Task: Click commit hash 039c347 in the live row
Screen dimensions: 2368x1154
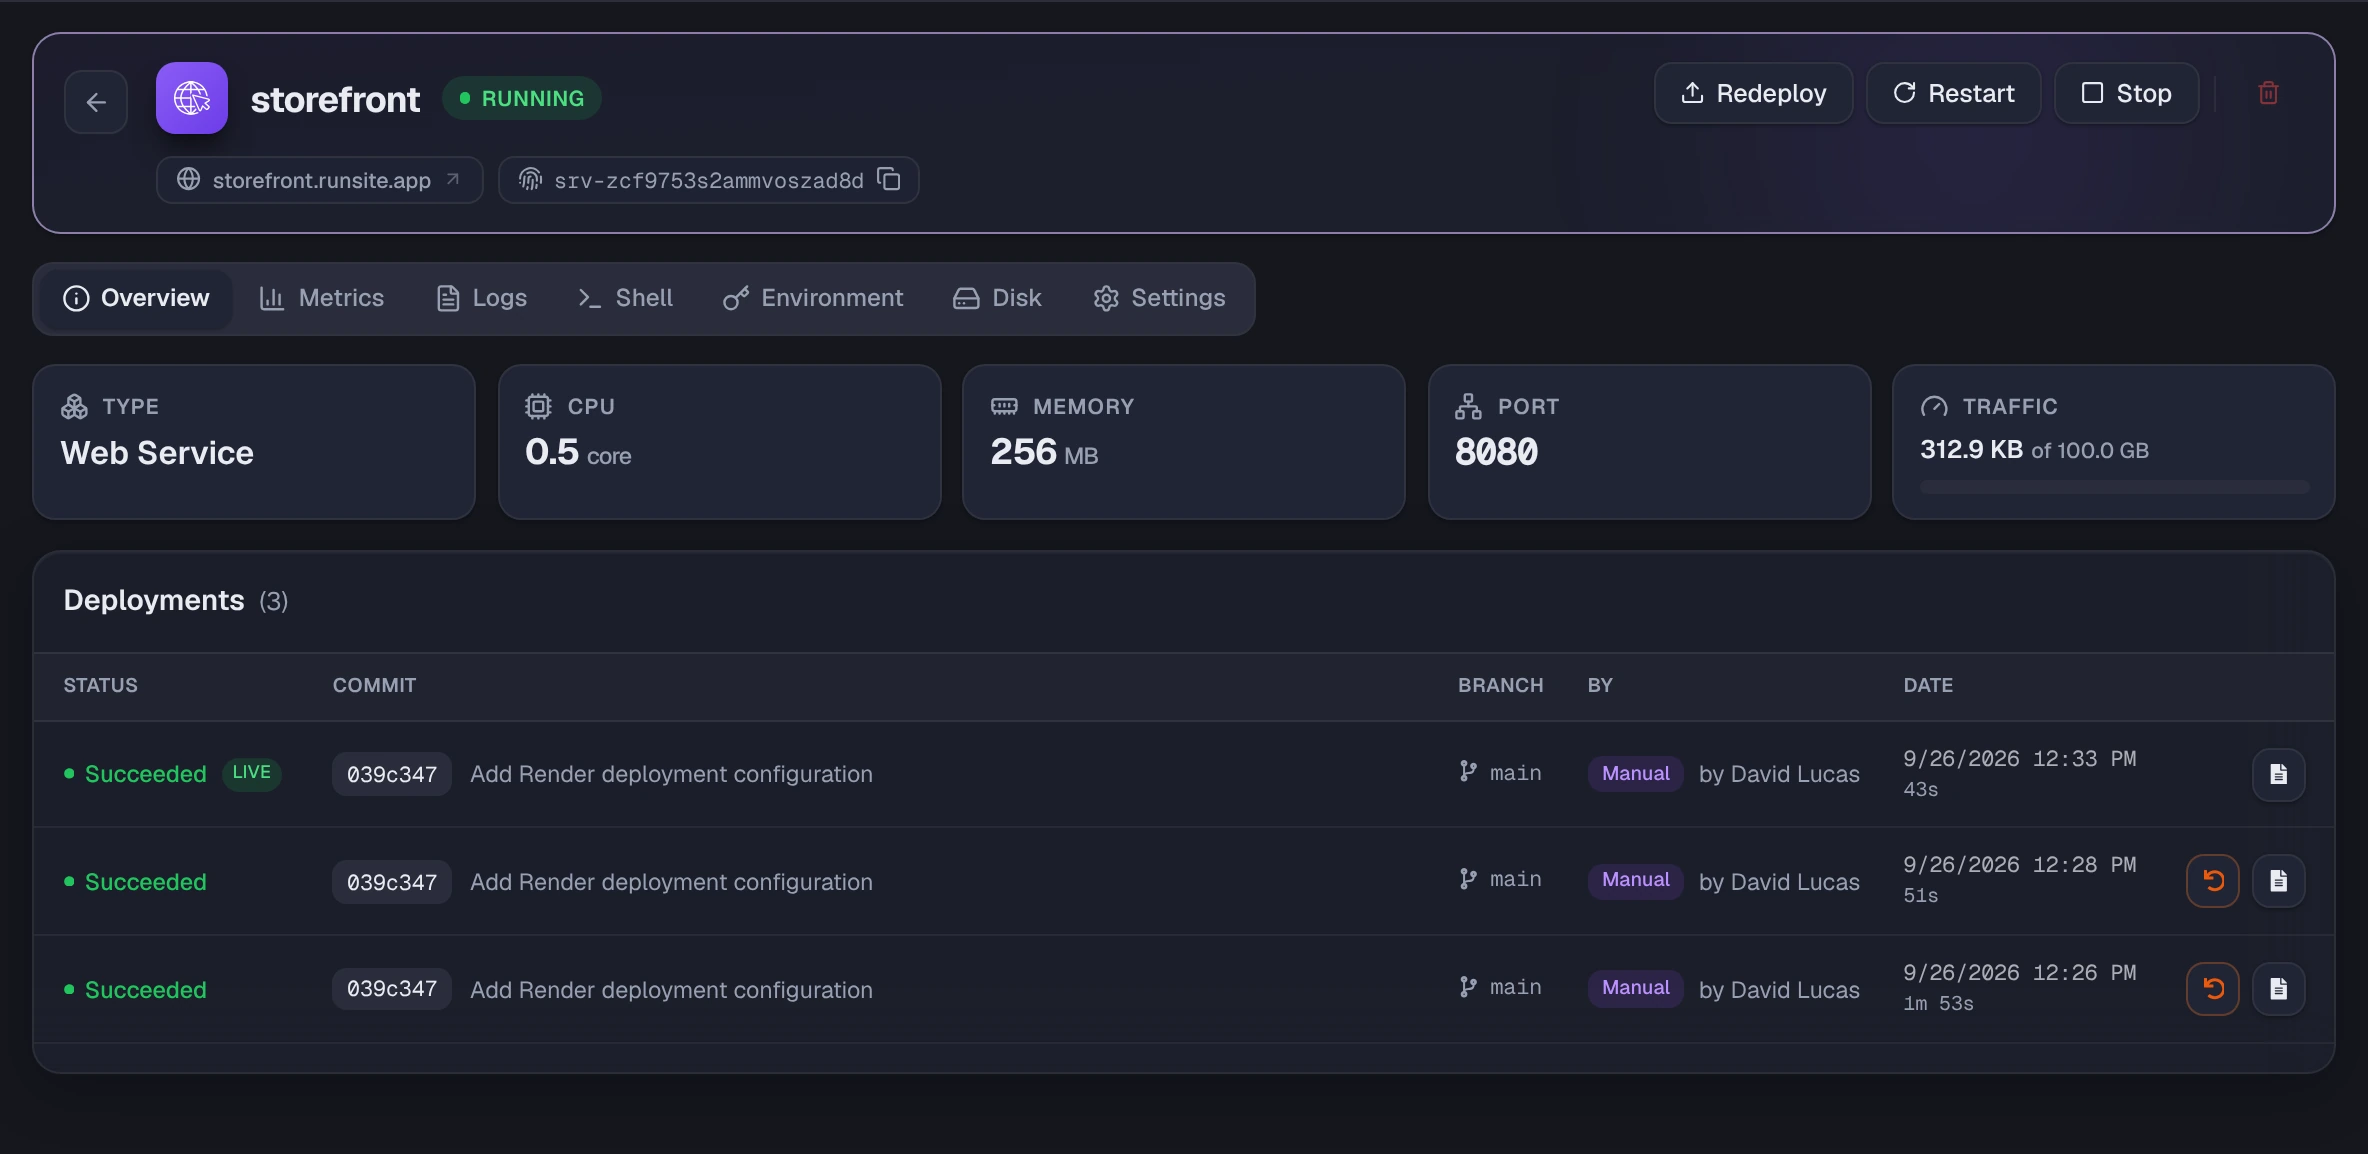Action: [x=392, y=774]
